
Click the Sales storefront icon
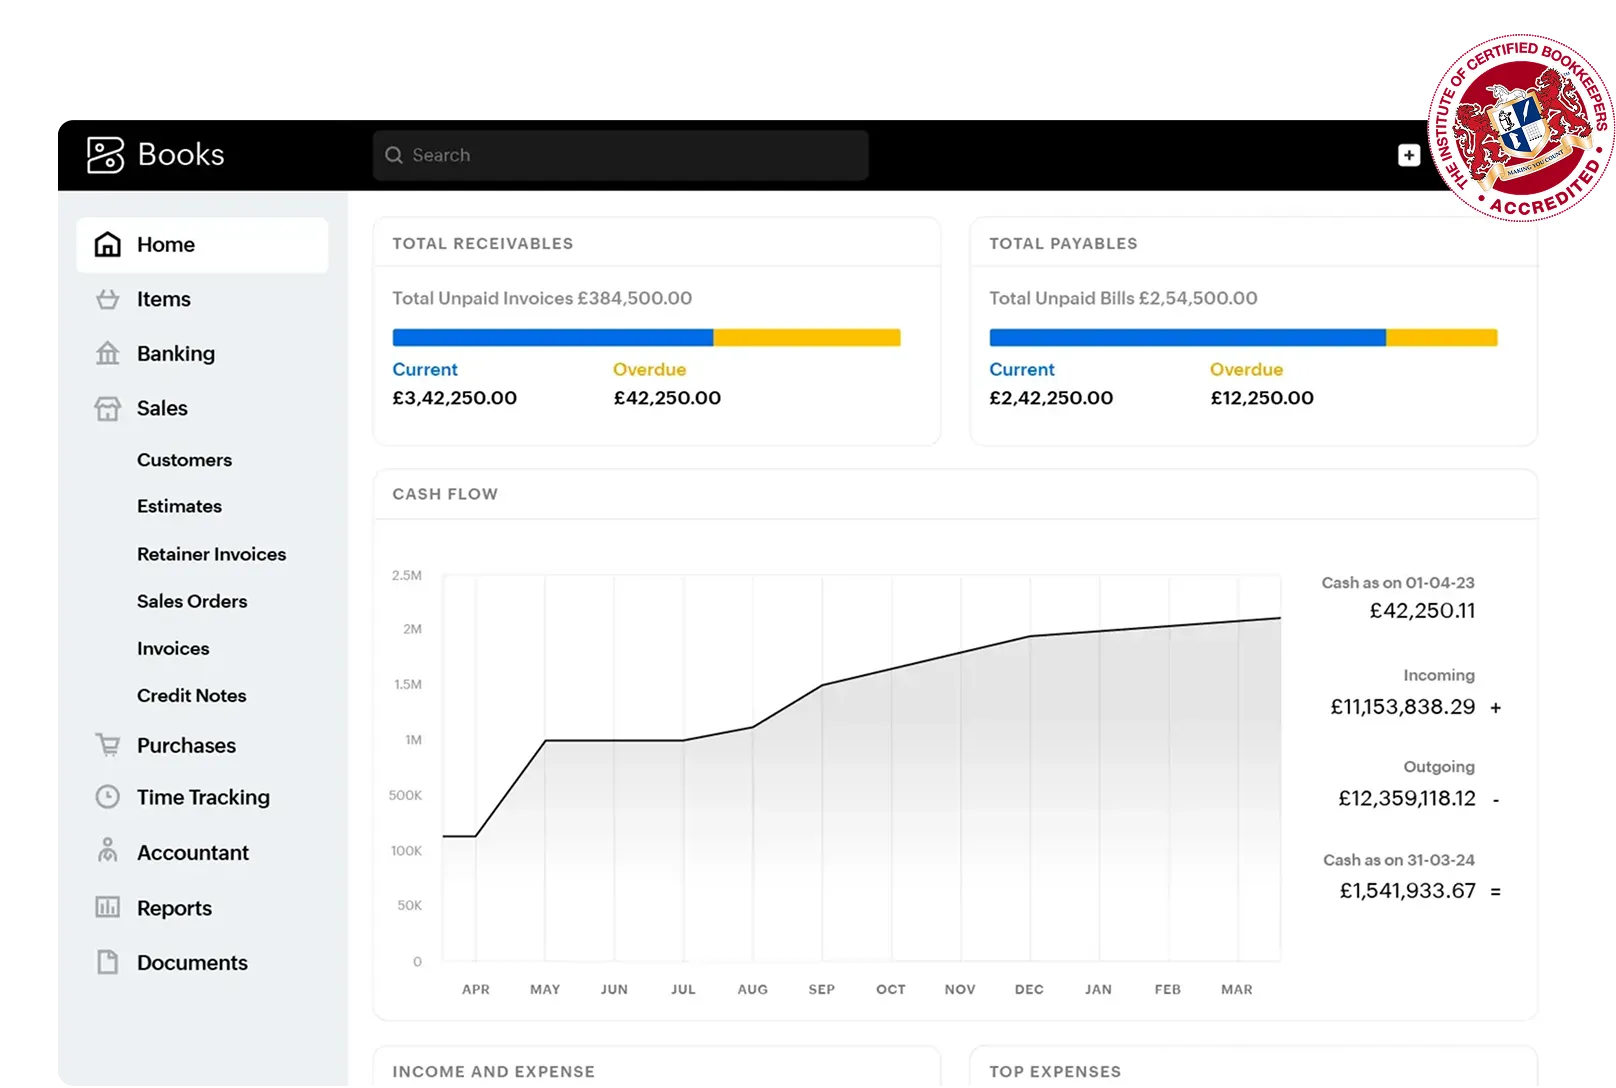(x=107, y=408)
